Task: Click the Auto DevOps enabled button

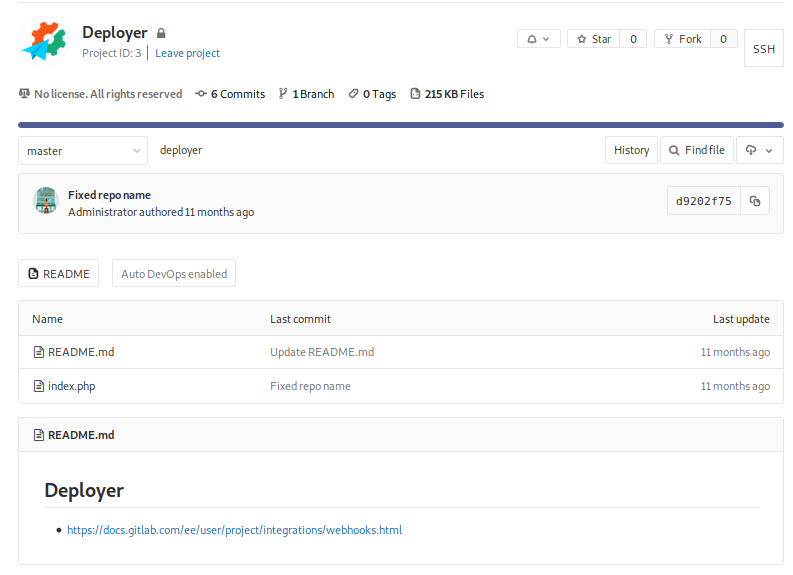Action: (x=174, y=274)
